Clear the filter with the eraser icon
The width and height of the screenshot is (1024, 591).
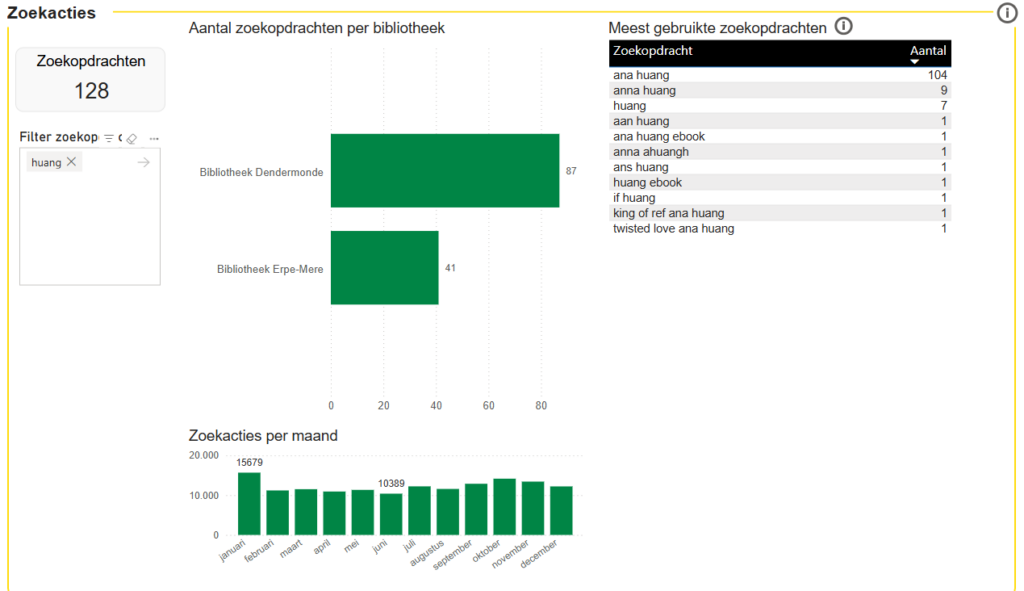point(131,138)
